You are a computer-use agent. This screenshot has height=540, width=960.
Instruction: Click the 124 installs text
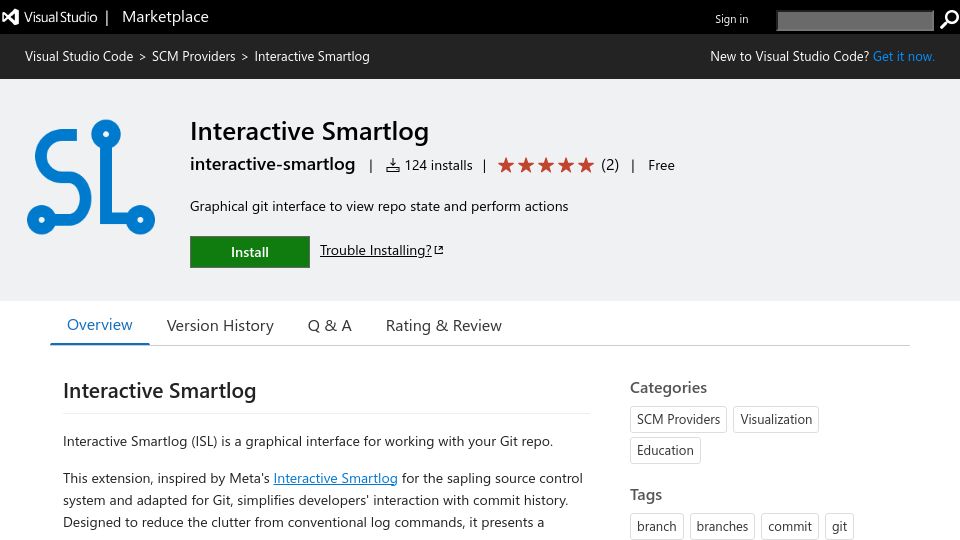pyautogui.click(x=438, y=165)
